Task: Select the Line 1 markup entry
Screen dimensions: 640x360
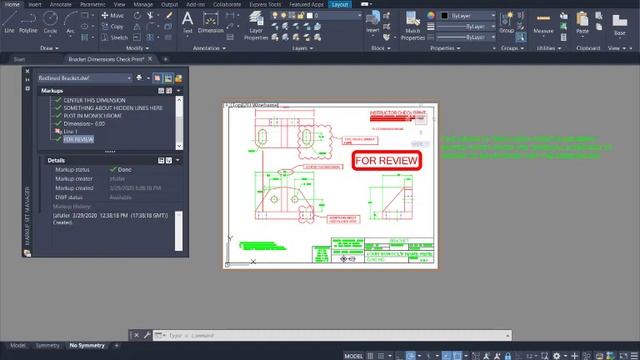Action: pyautogui.click(x=70, y=132)
